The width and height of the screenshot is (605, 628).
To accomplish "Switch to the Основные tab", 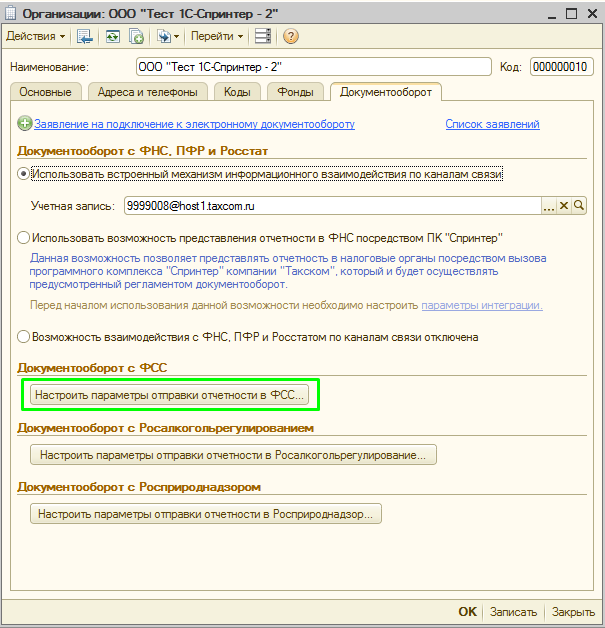I will pos(45,92).
